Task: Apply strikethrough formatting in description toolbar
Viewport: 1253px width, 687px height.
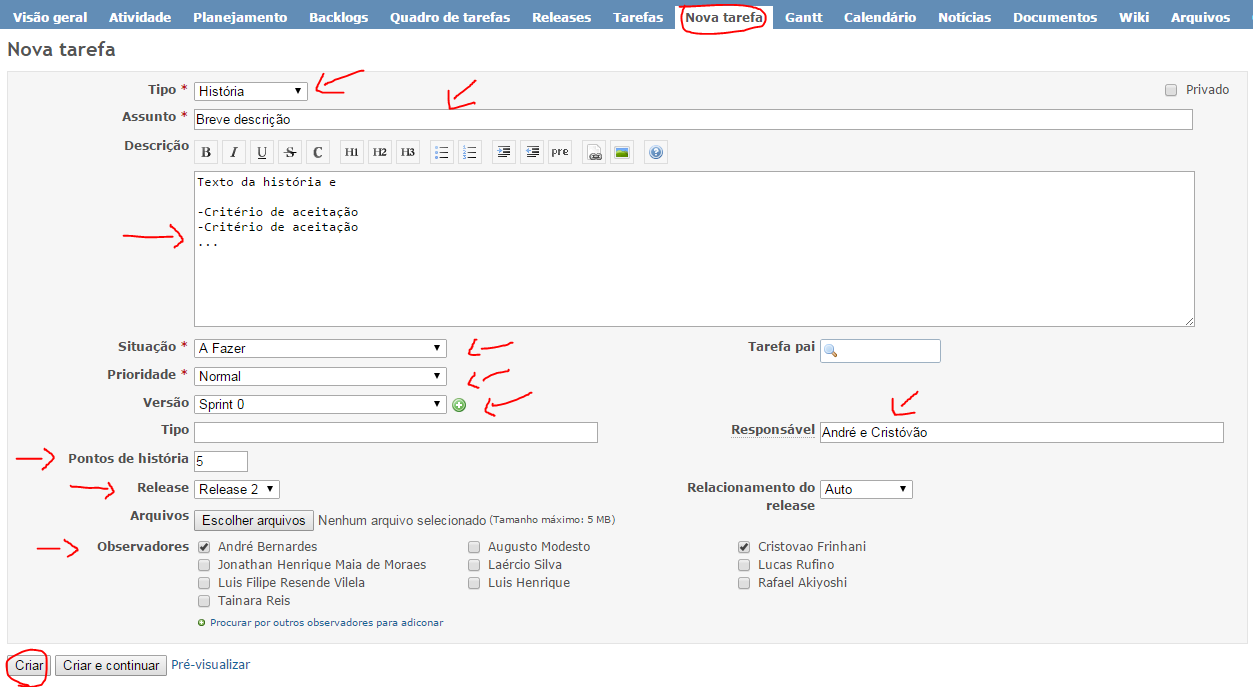Action: point(290,152)
